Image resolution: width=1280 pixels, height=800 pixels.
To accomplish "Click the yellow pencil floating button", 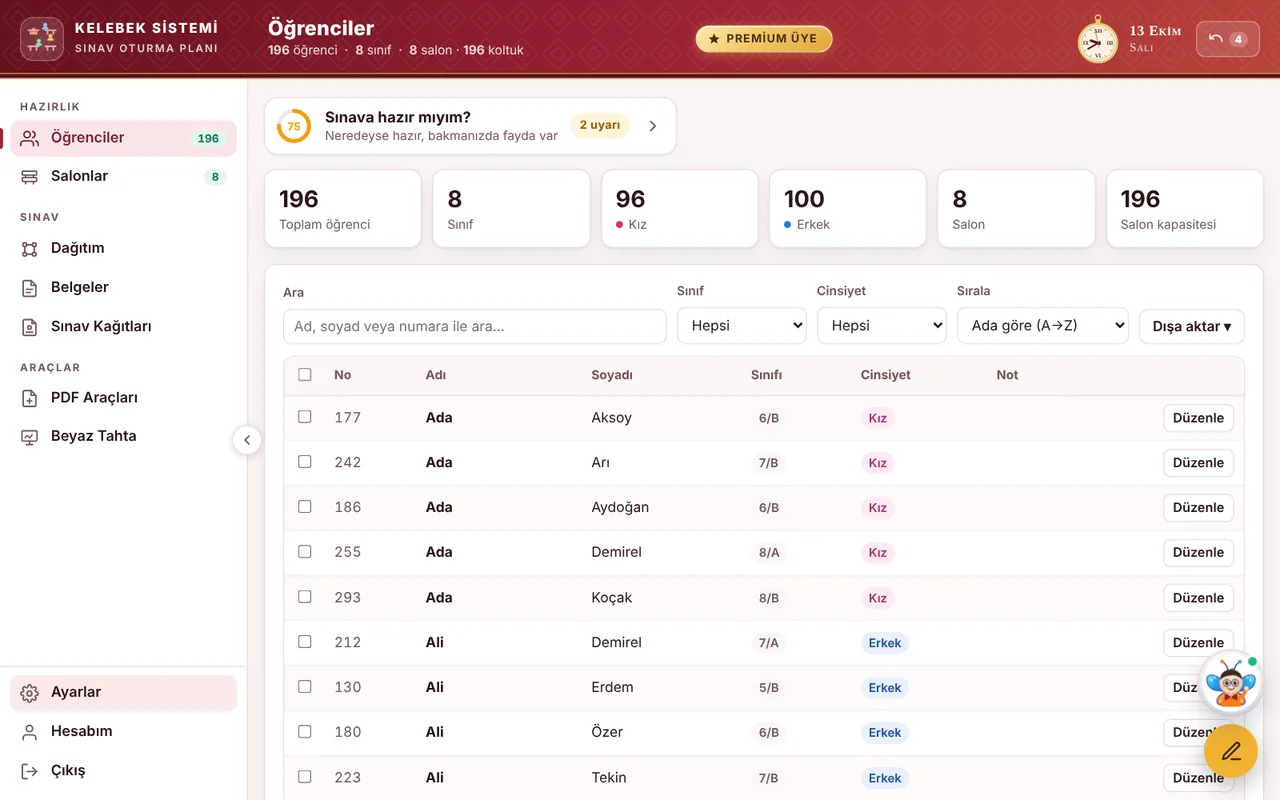I will click(1230, 750).
